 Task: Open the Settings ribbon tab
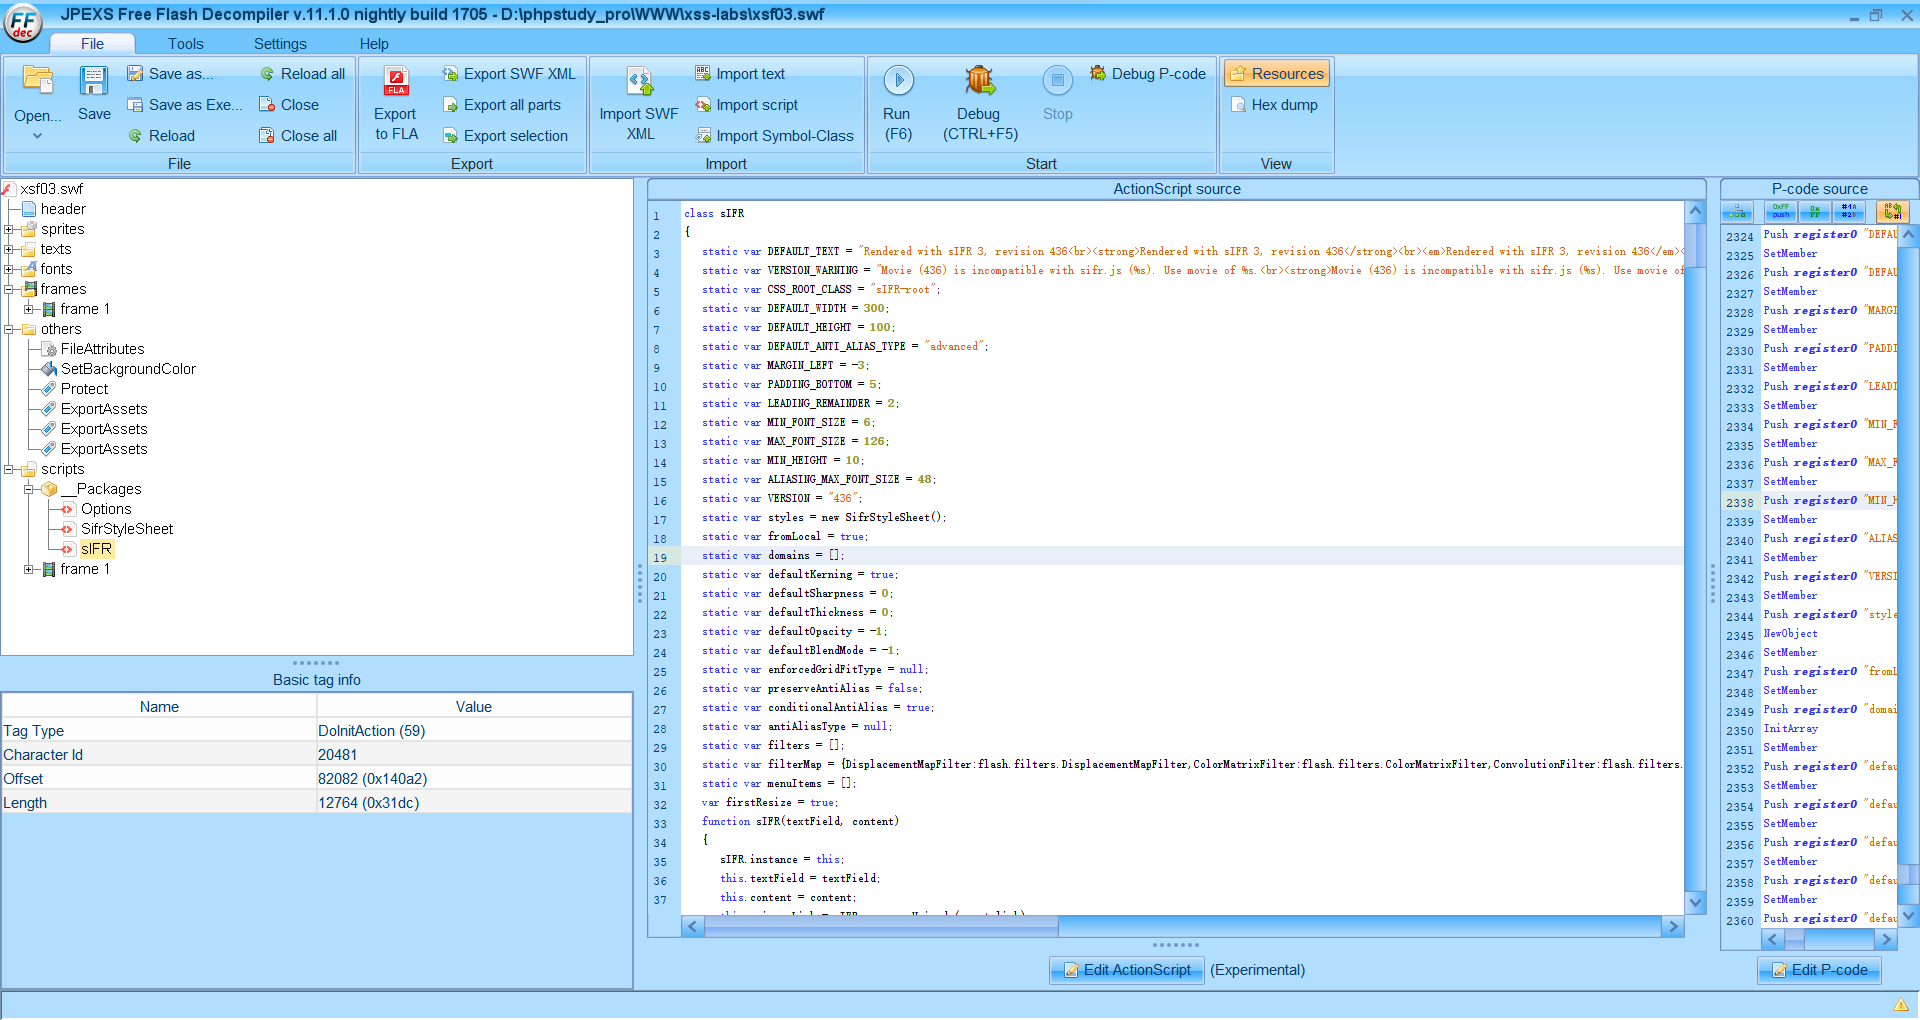tap(280, 43)
